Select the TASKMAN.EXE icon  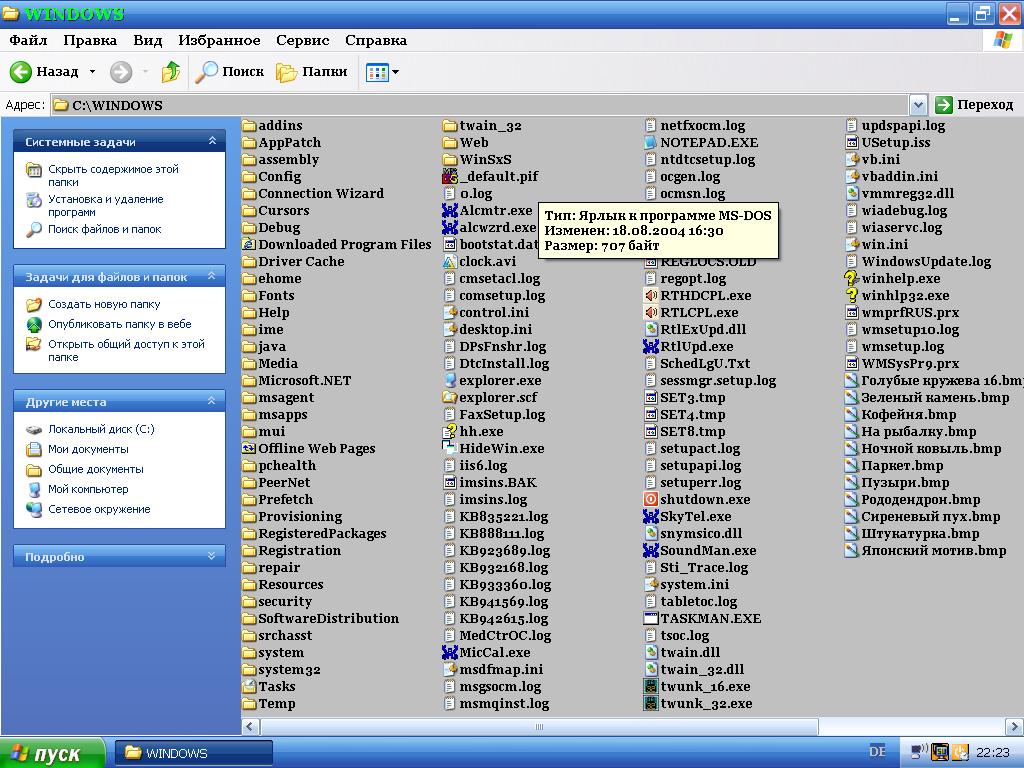click(x=650, y=618)
